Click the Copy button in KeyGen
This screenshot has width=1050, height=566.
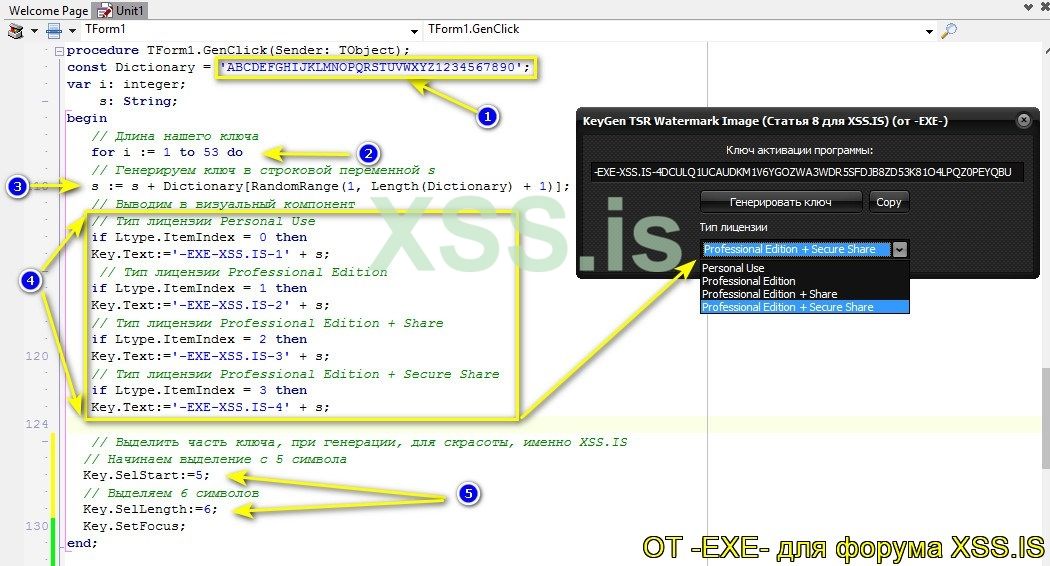[889, 202]
